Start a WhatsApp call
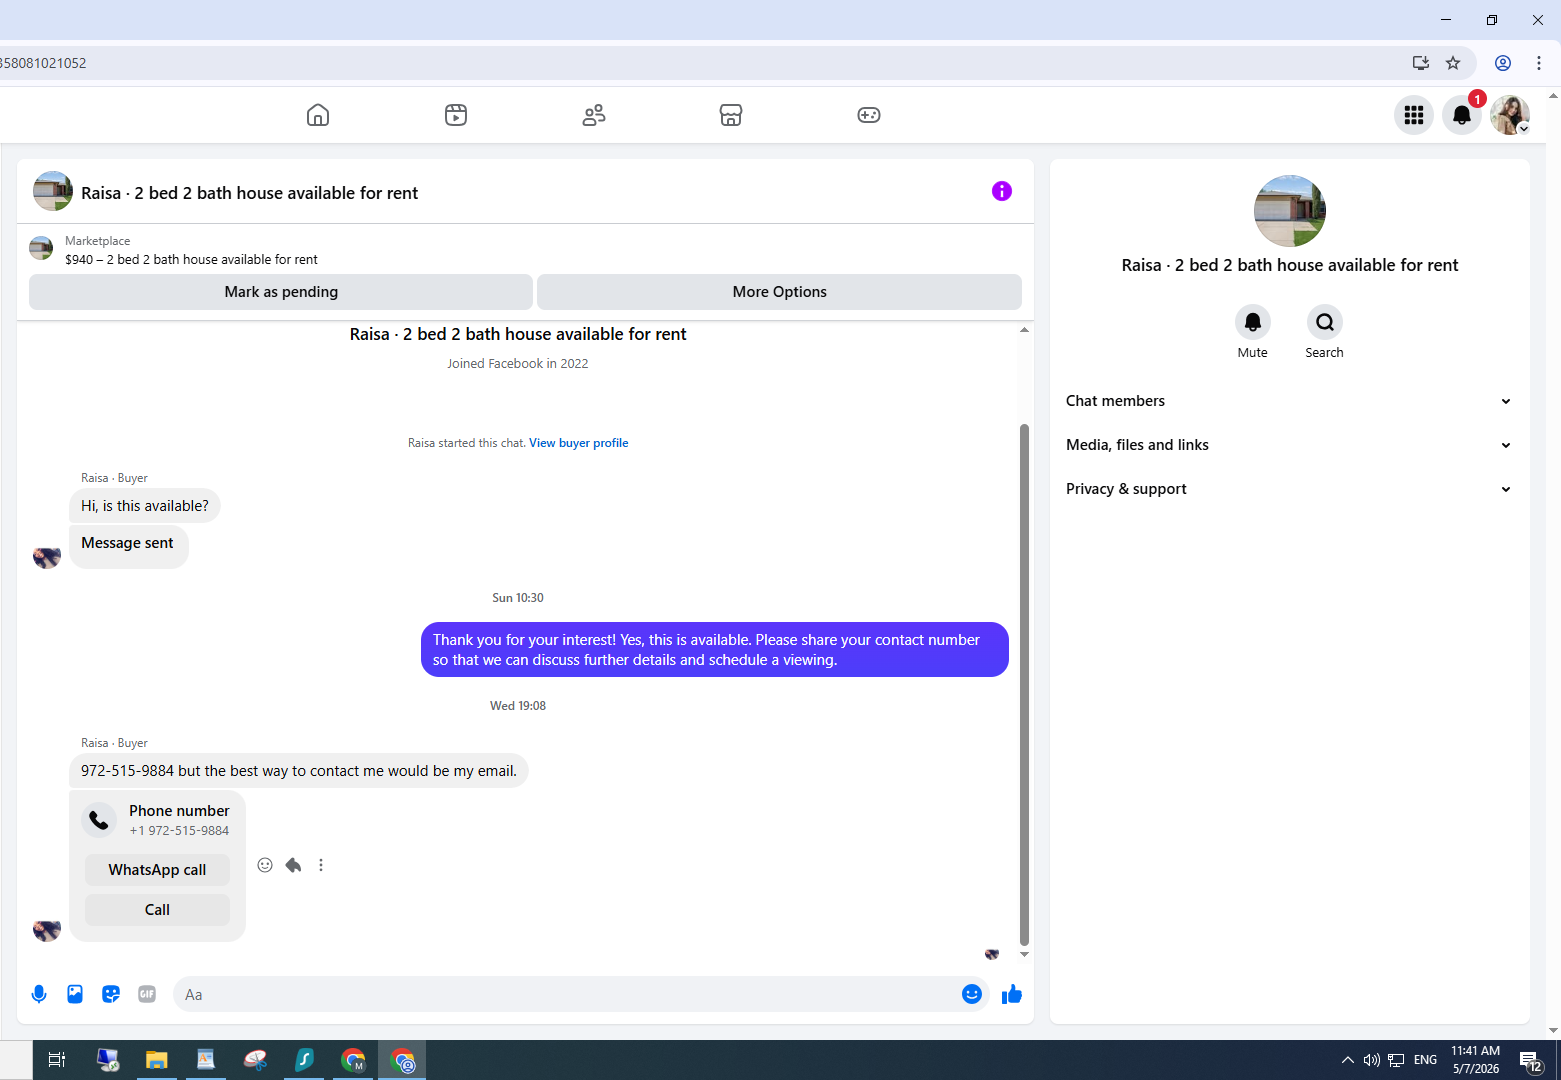Image resolution: width=1561 pixels, height=1080 pixels. point(157,870)
